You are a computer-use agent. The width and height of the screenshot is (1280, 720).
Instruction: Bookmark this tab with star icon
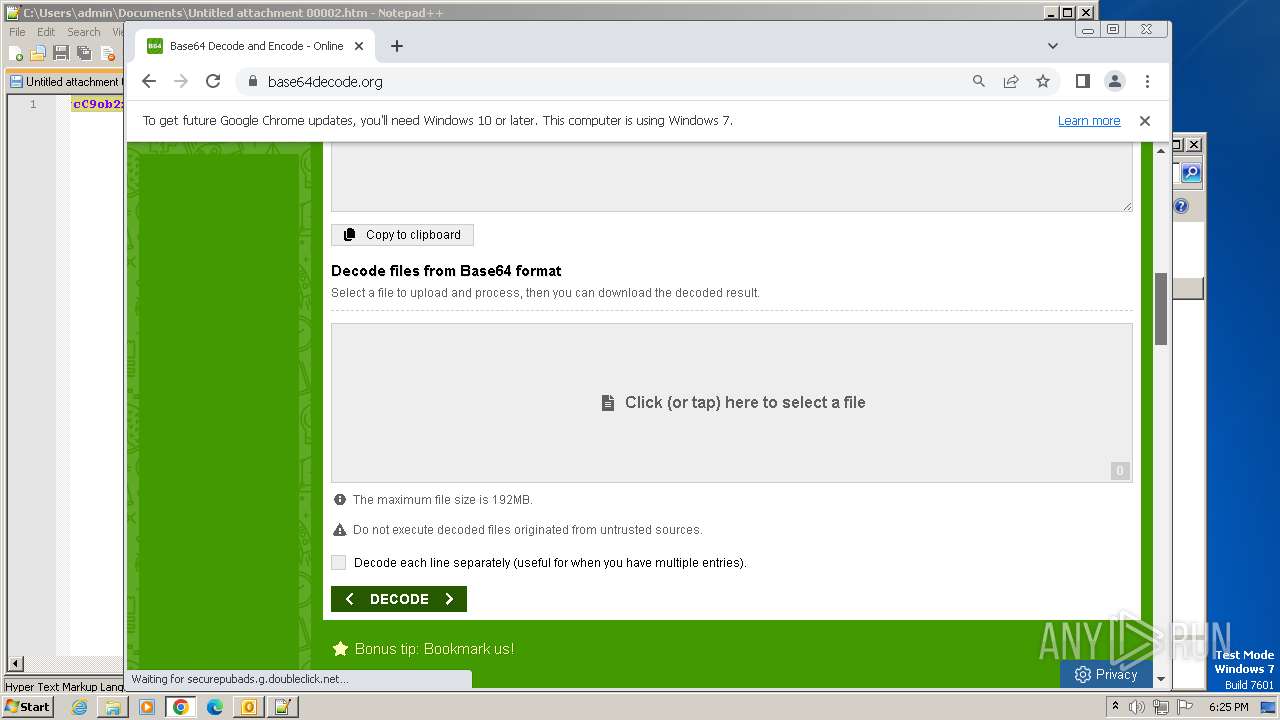tap(1043, 82)
